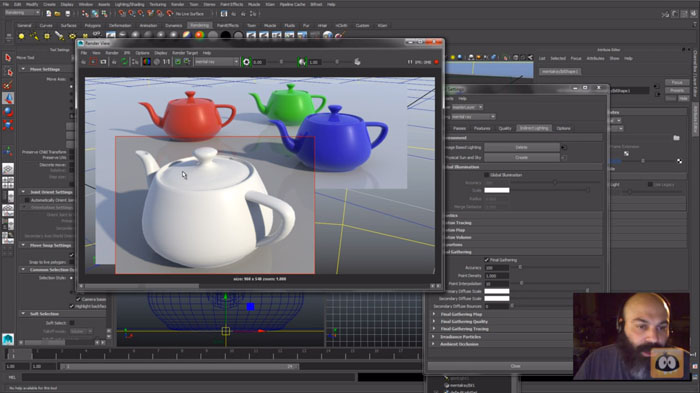The height and width of the screenshot is (393, 700).
Task: Open Render Target menu in Render View
Action: [185, 53]
